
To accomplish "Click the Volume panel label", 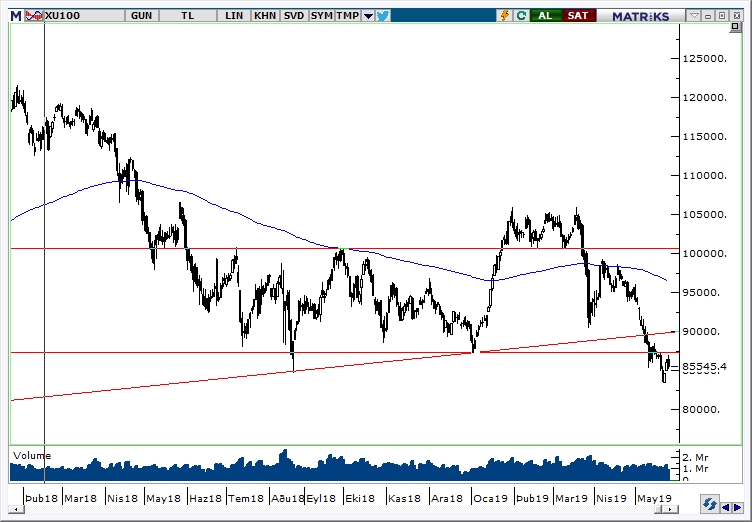I will pos(32,456).
